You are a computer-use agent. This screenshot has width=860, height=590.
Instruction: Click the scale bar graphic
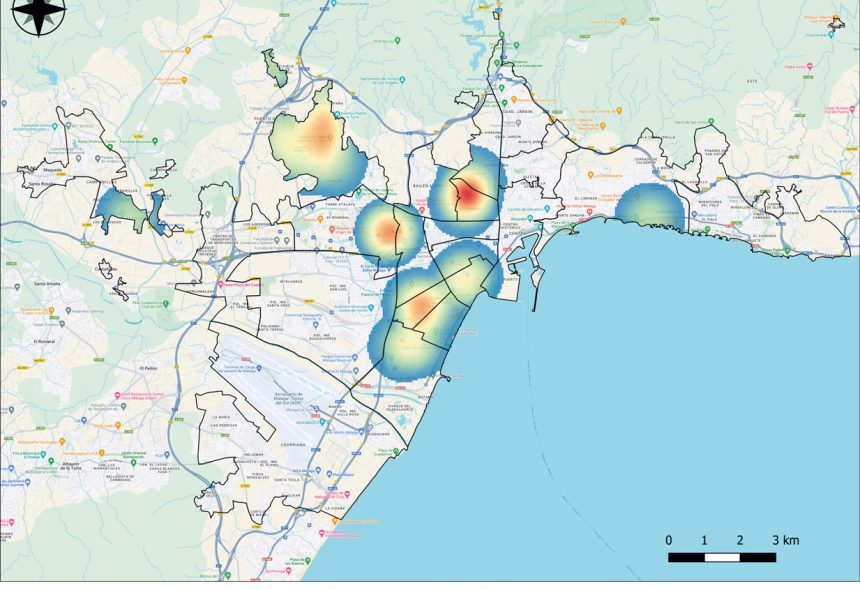pyautogui.click(x=721, y=556)
